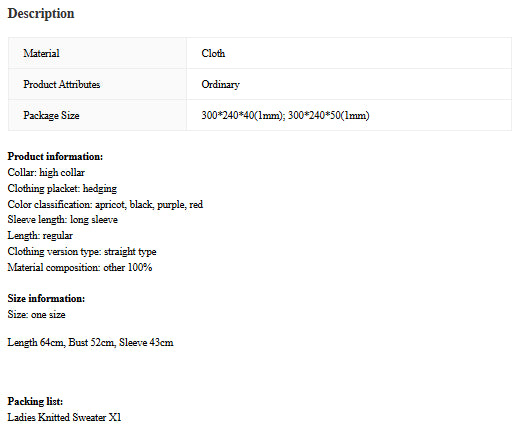The height and width of the screenshot is (431, 515).
Task: Click the Length 64cm measurements line
Action: point(90,342)
